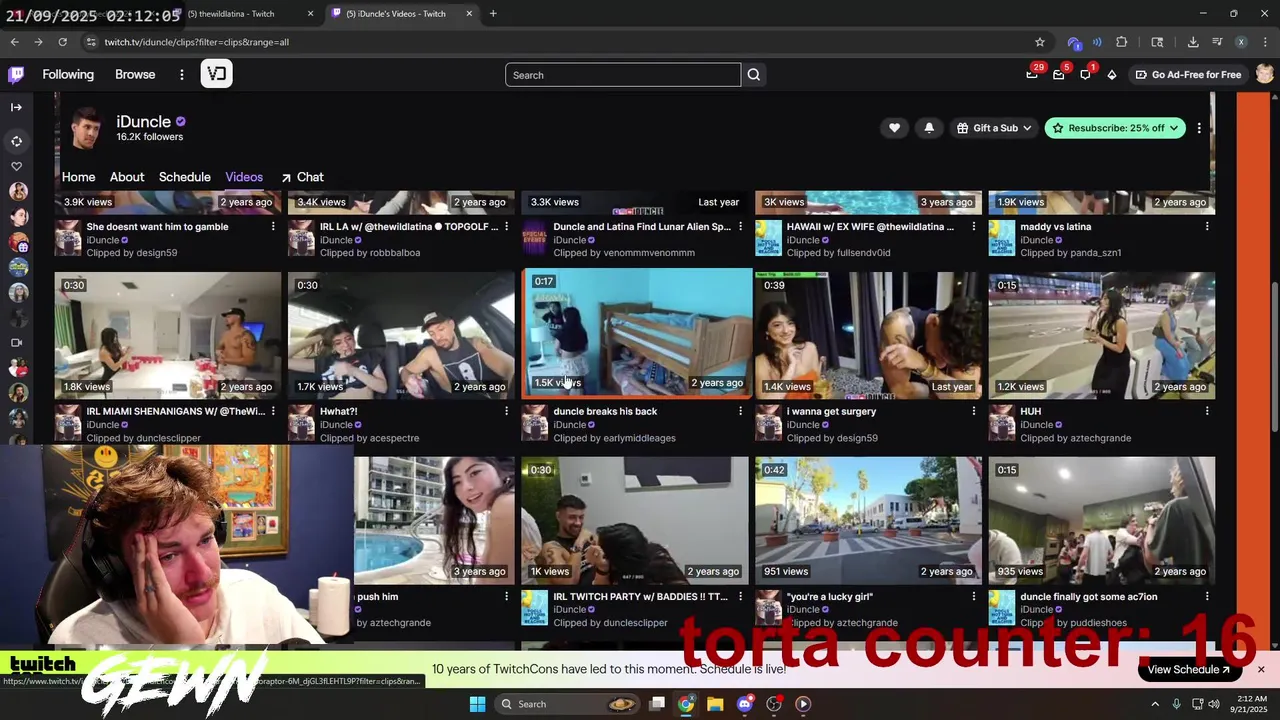Click 'Clipped by earlymiddleages' text
The height and width of the screenshot is (720, 1280).
click(x=614, y=438)
